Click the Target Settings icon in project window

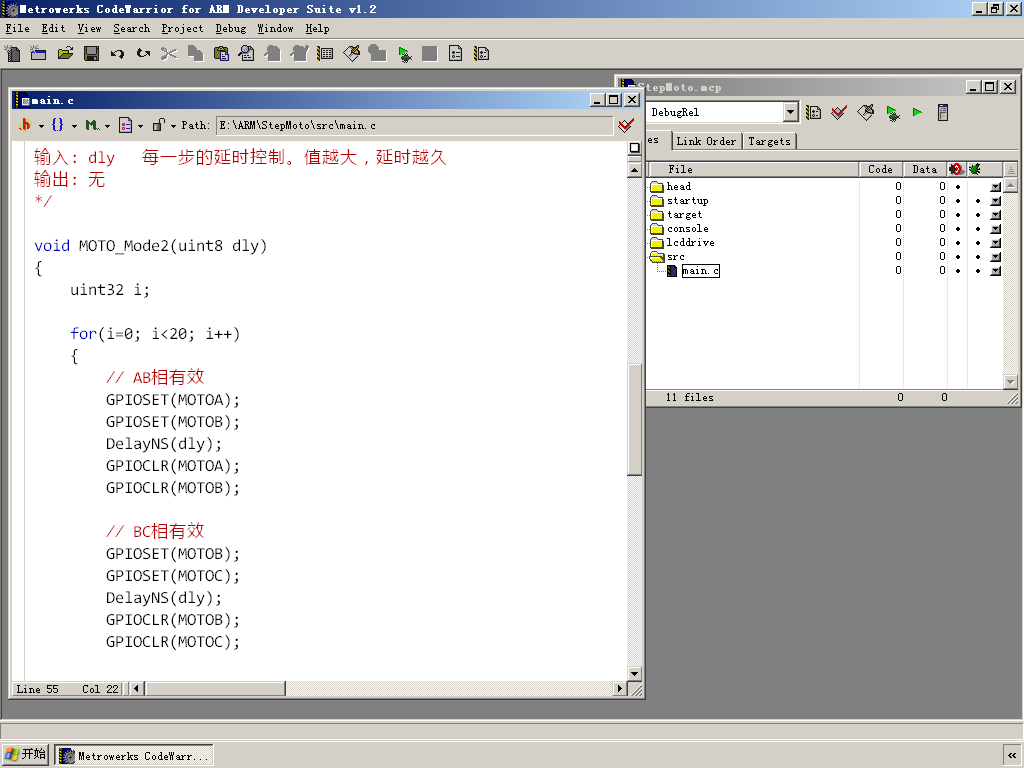813,112
